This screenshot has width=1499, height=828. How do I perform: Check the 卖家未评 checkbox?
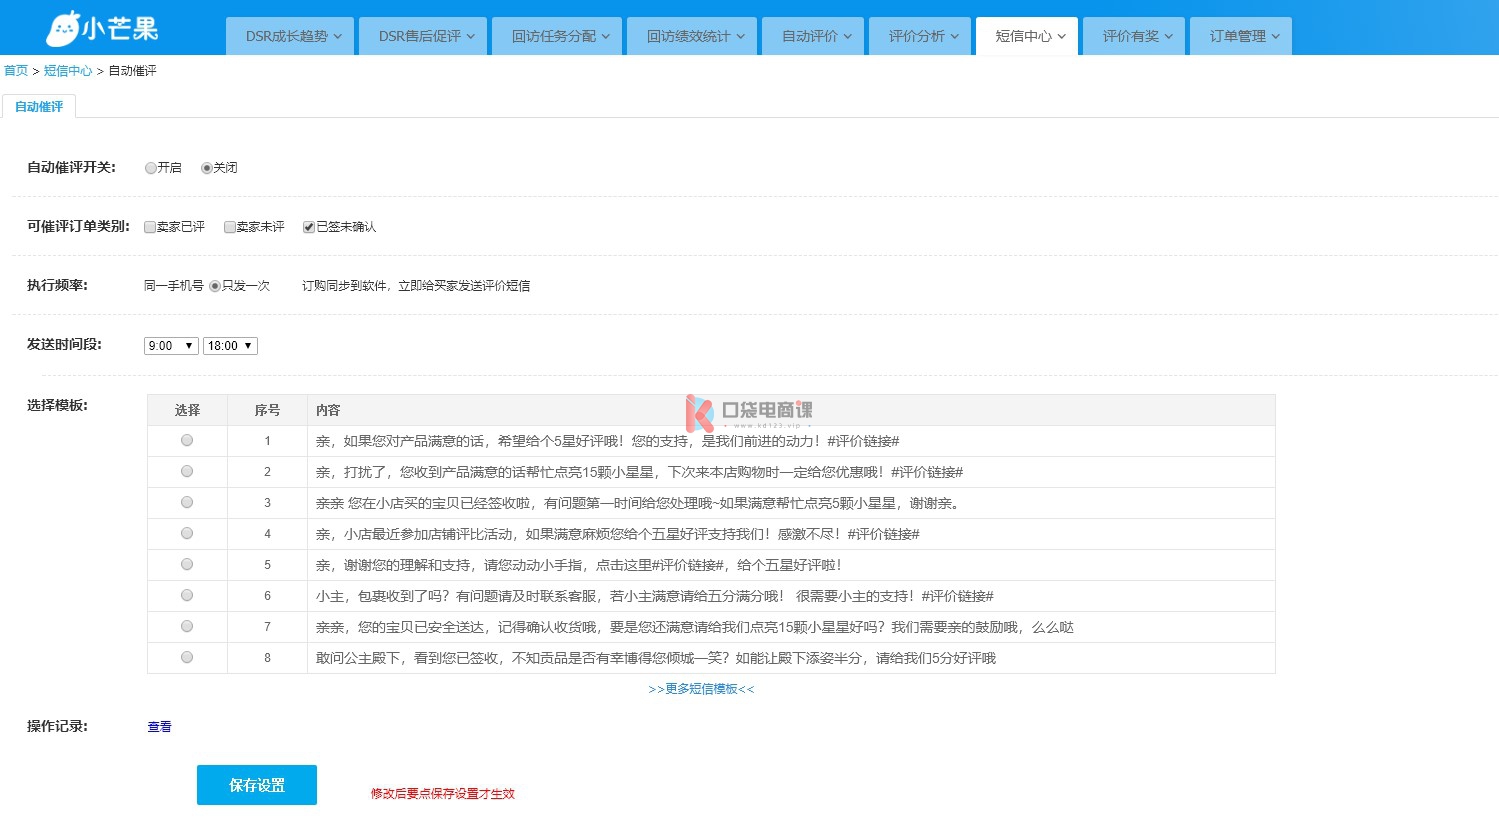coord(230,227)
